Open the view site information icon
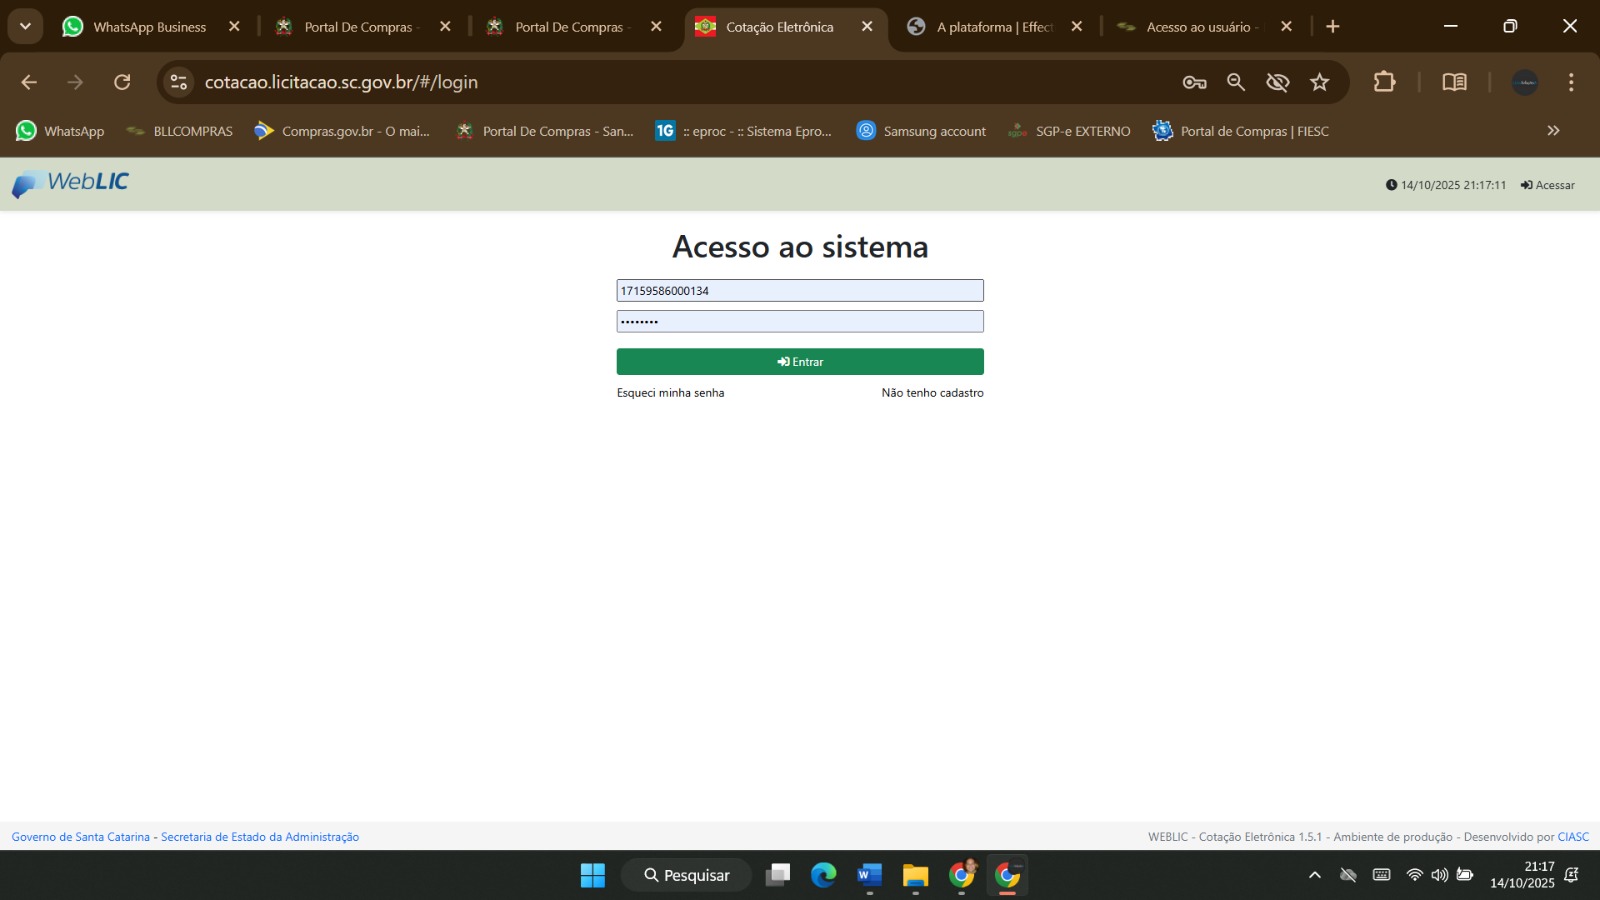This screenshot has width=1600, height=900. (179, 82)
